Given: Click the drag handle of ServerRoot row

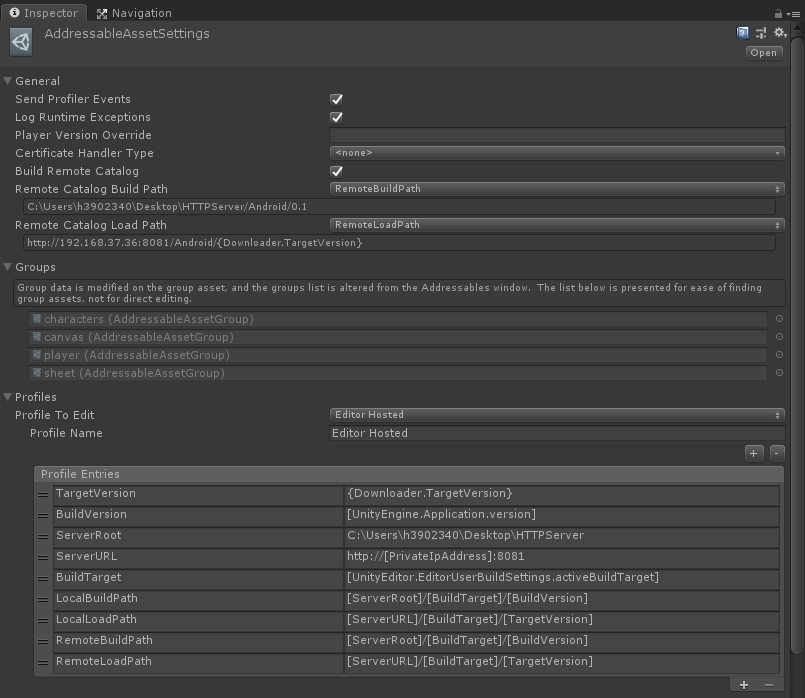Looking at the screenshot, I should tap(43, 537).
